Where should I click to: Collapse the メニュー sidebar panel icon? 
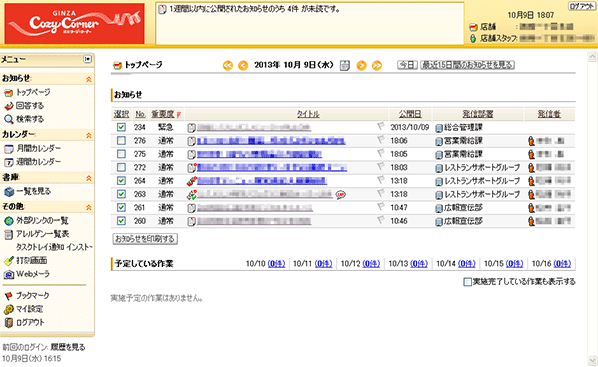click(x=88, y=59)
